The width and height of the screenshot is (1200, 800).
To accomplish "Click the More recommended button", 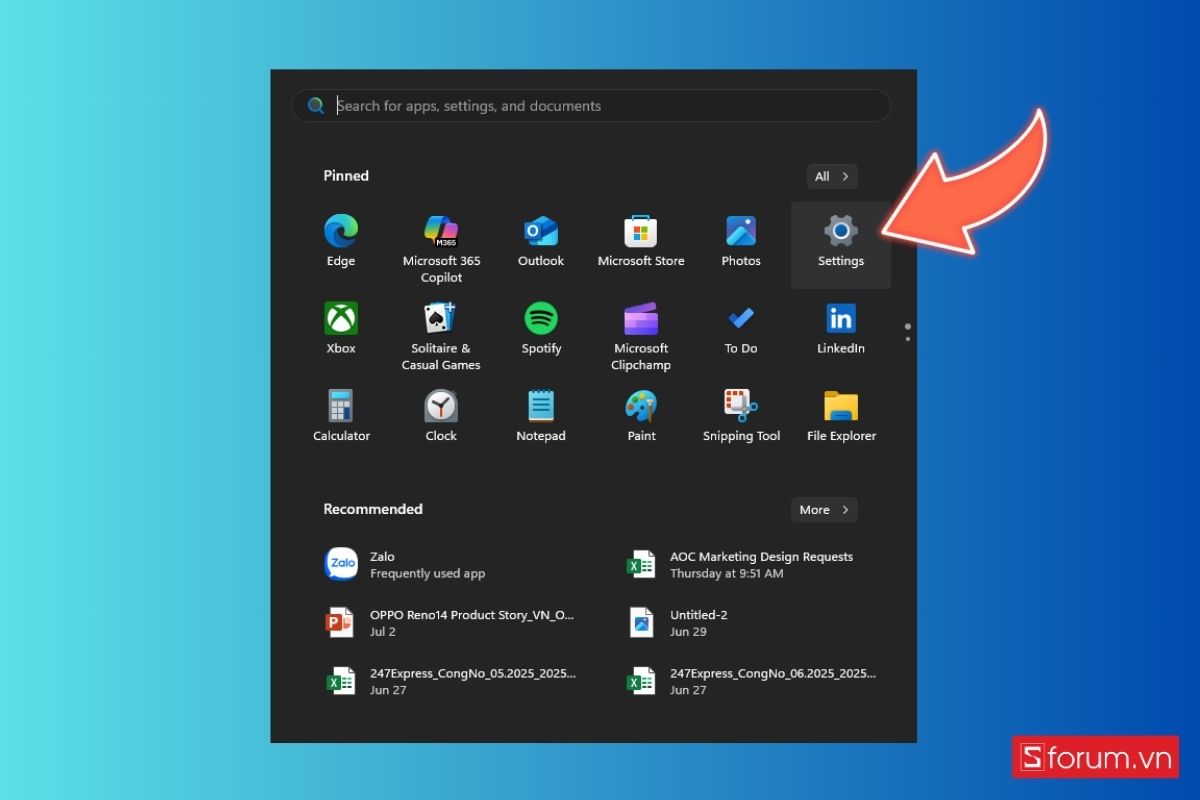I will 824,510.
